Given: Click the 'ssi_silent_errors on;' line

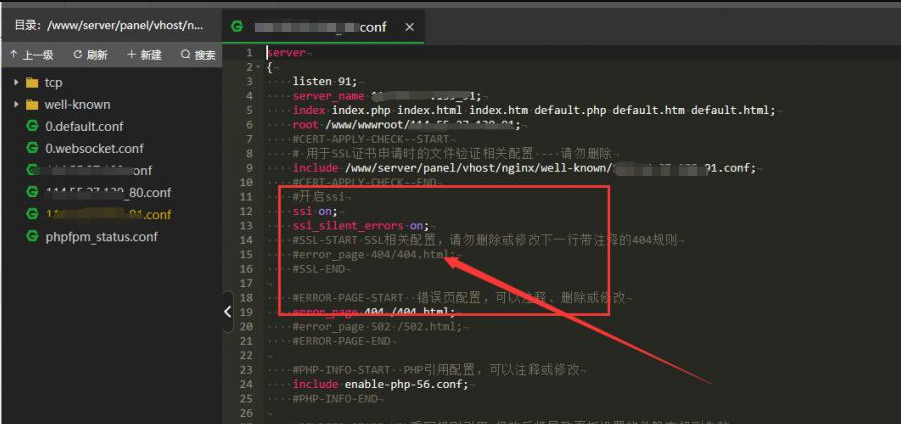Looking at the screenshot, I should click(x=361, y=225).
